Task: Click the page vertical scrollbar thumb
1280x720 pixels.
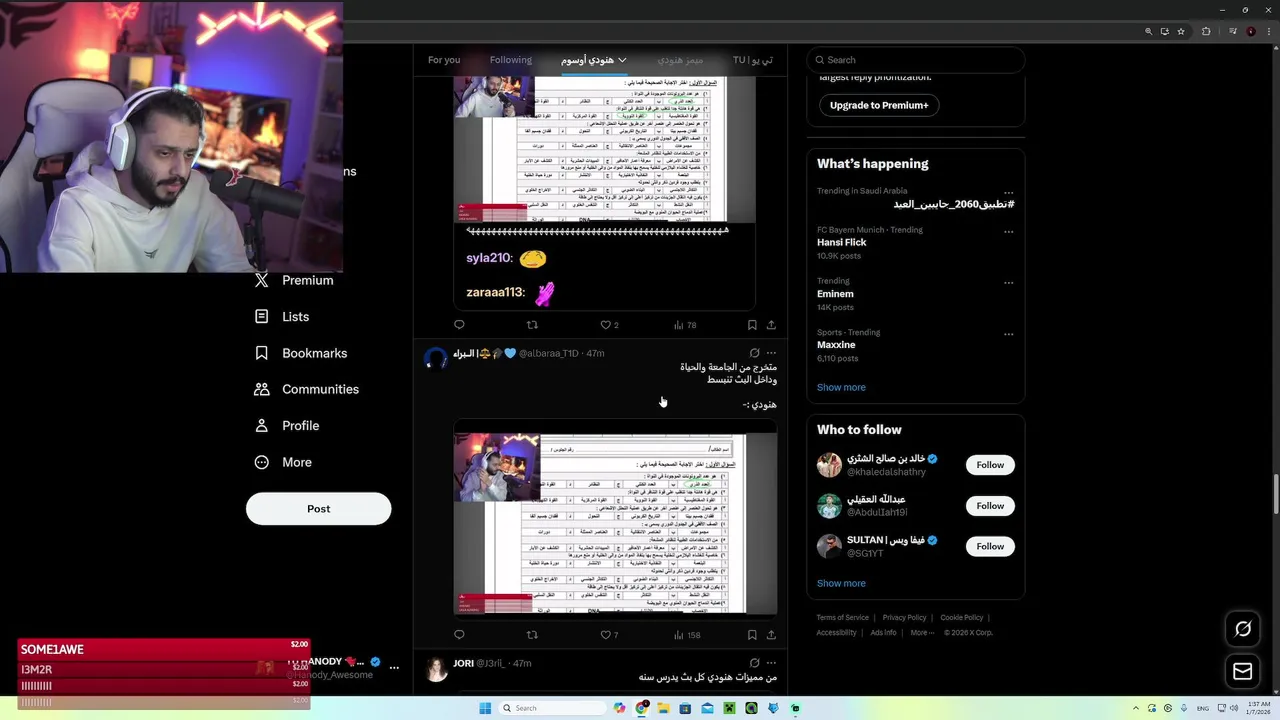Action: pyautogui.click(x=1274, y=492)
